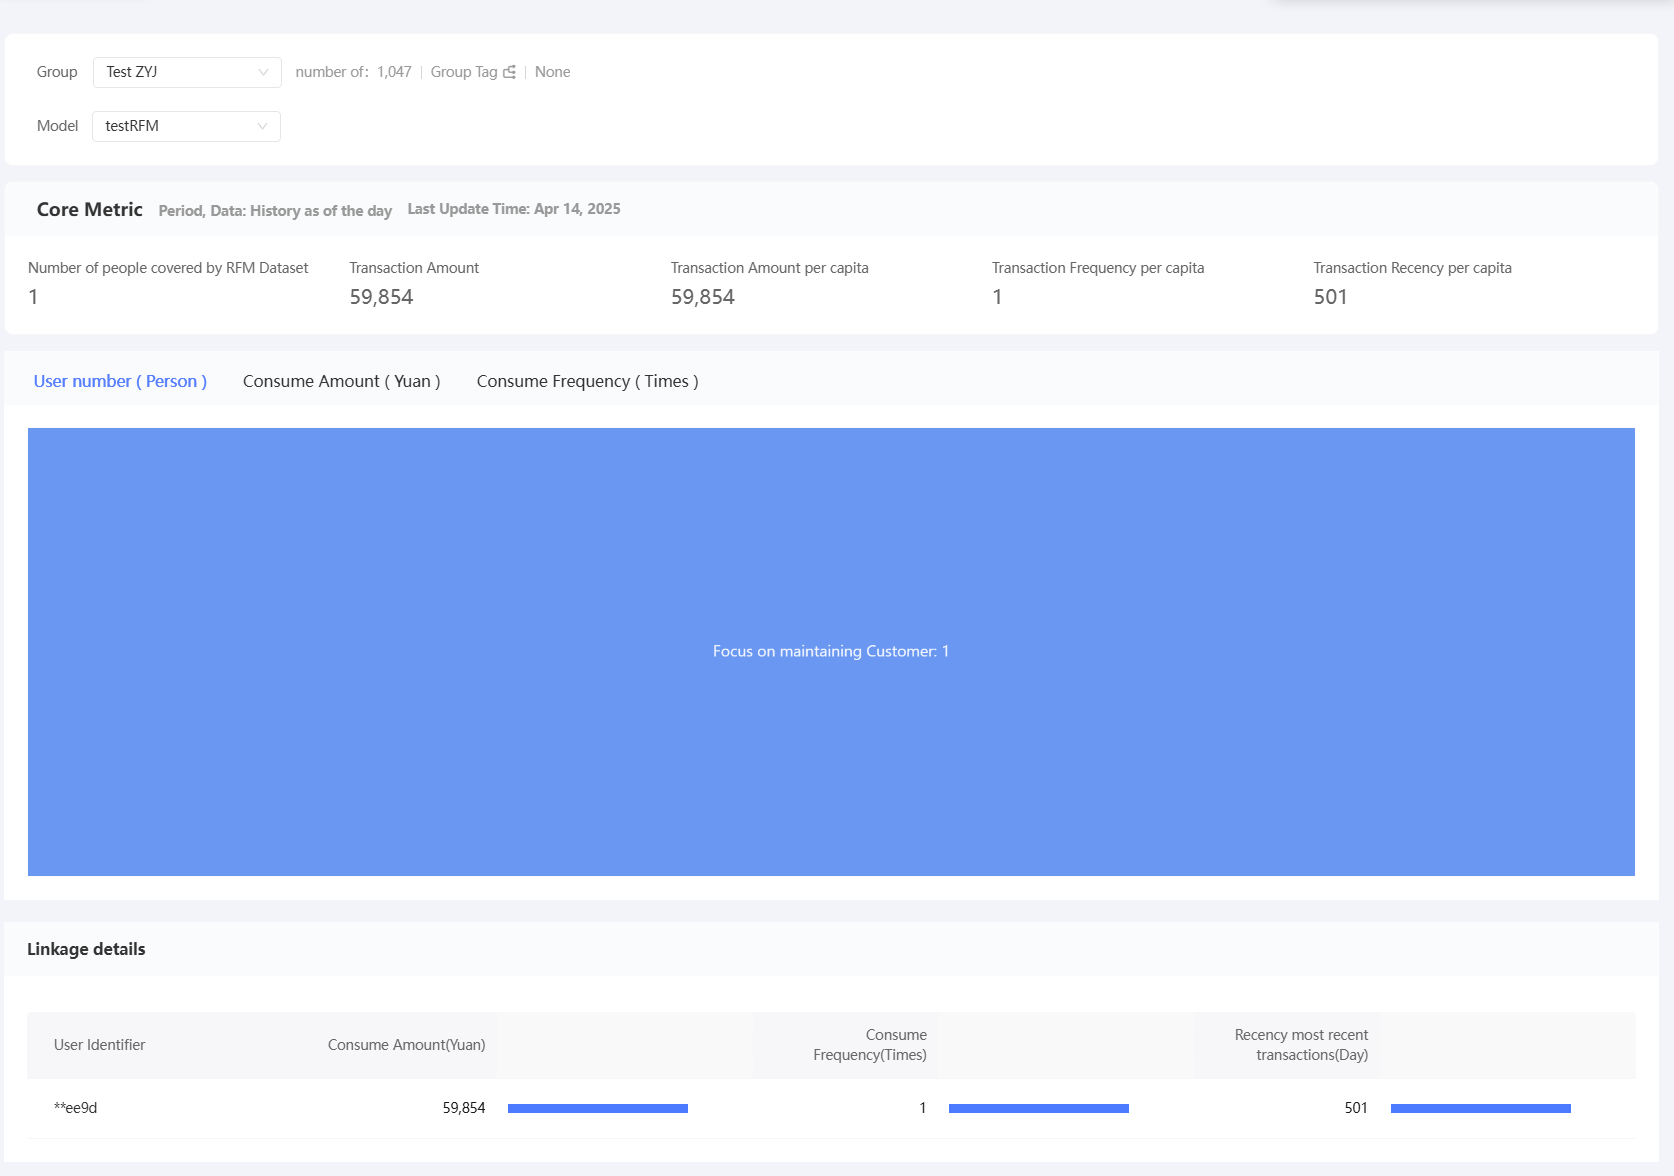Click the Consume Frequency bar in the row
Viewport: 1674px width, 1176px height.
1039,1108
